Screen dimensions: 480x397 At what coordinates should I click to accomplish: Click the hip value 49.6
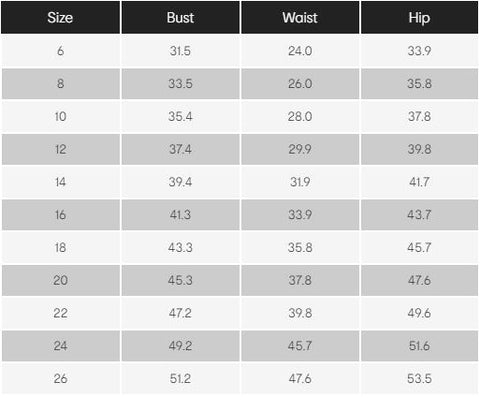[419, 313]
